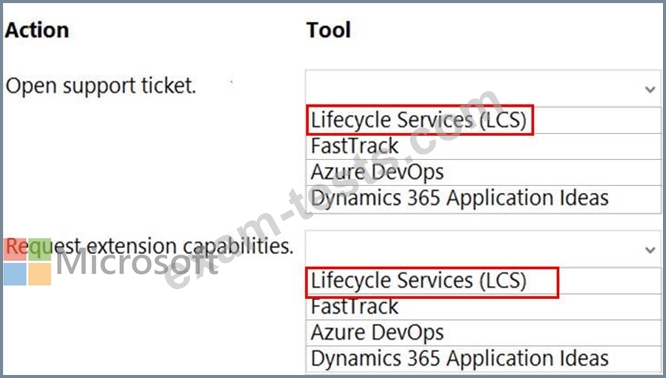Viewport: 666px width, 378px height.
Task: Click the Tool column header
Action: pyautogui.click(x=329, y=30)
